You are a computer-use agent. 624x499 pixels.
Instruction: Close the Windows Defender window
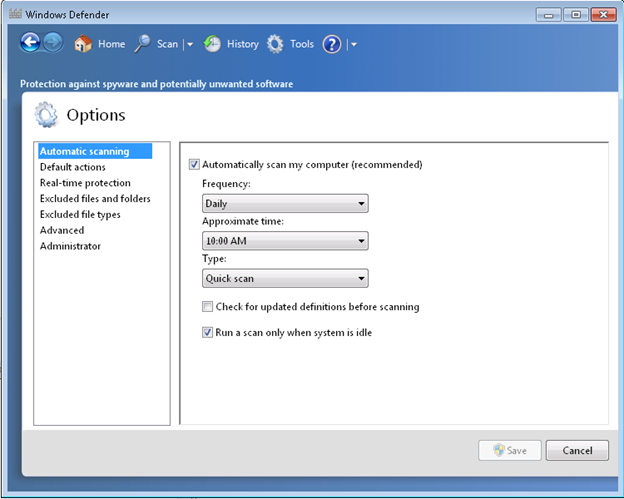click(603, 15)
